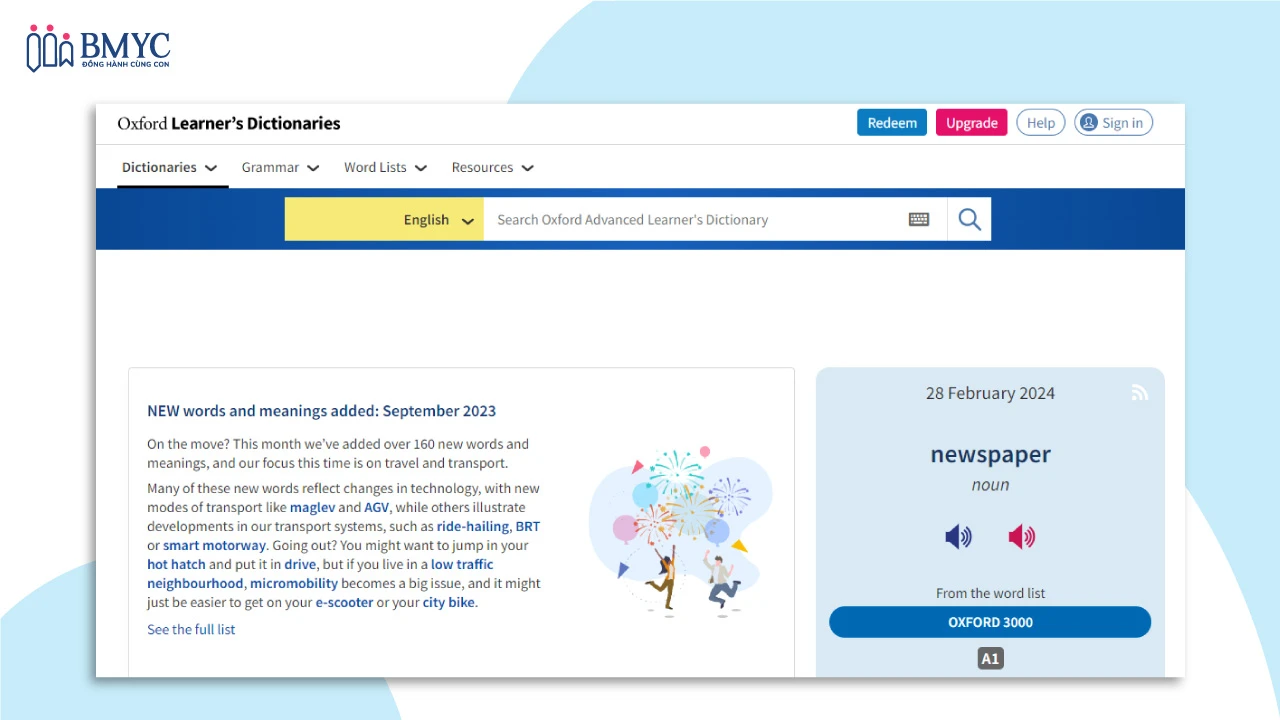The width and height of the screenshot is (1280, 720).
Task: Click the BMYC logo
Action: [x=98, y=49]
